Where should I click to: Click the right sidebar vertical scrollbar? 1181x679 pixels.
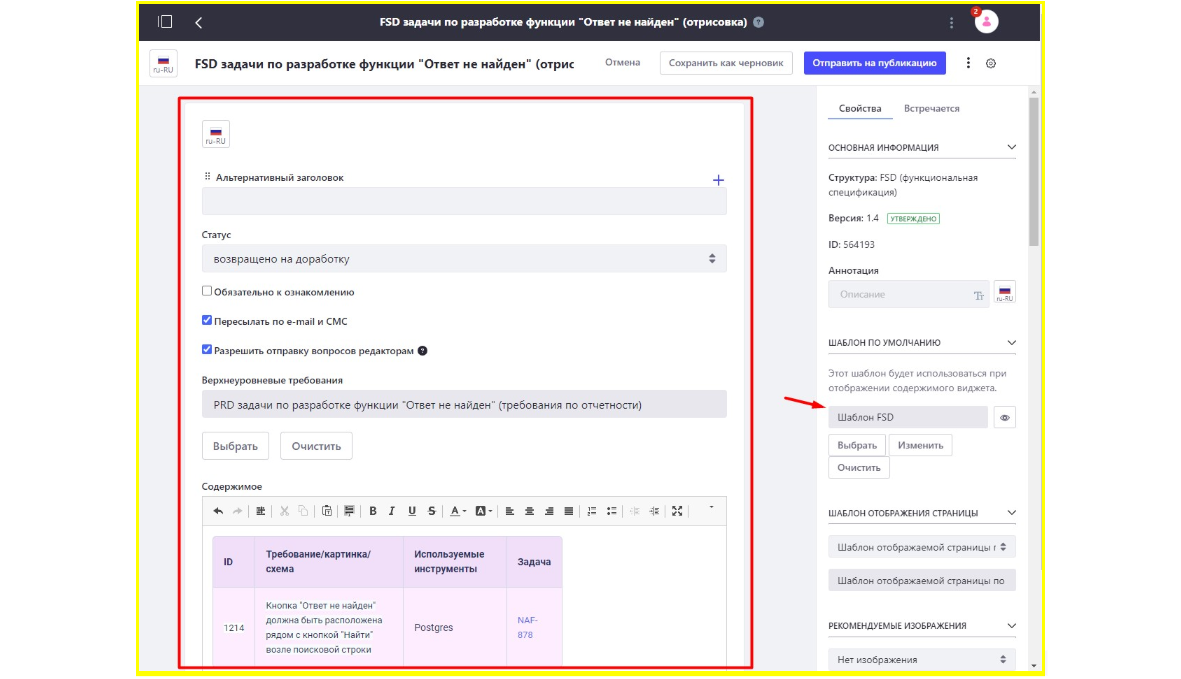coord(1033,173)
